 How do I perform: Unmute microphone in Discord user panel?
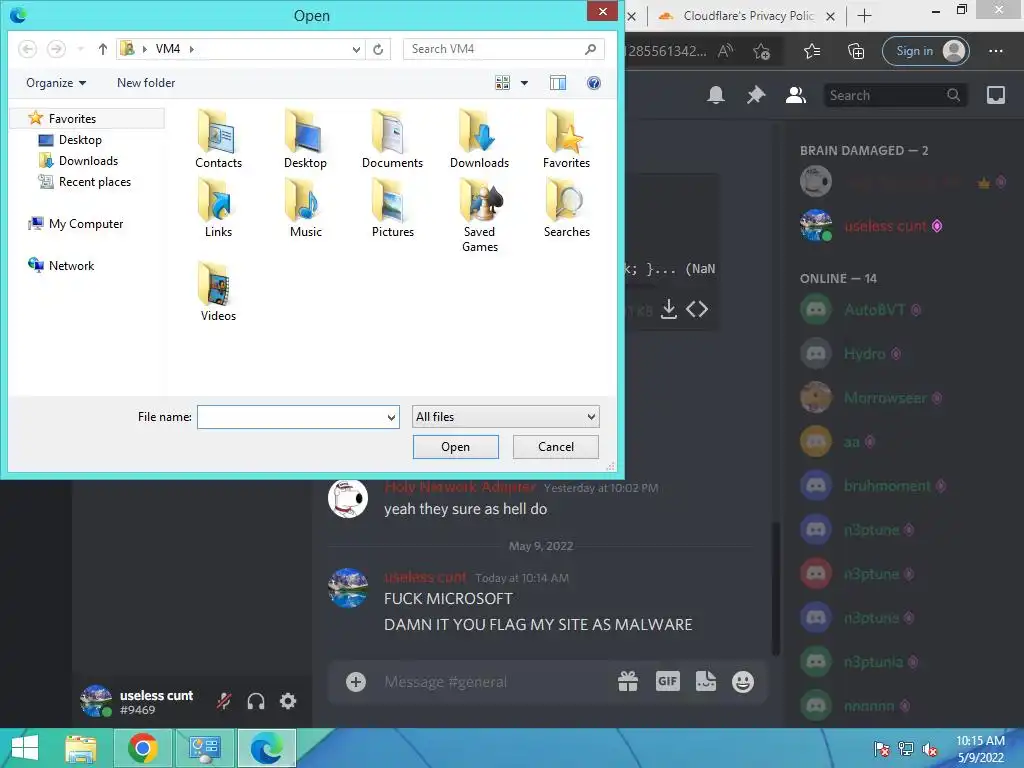coord(224,701)
